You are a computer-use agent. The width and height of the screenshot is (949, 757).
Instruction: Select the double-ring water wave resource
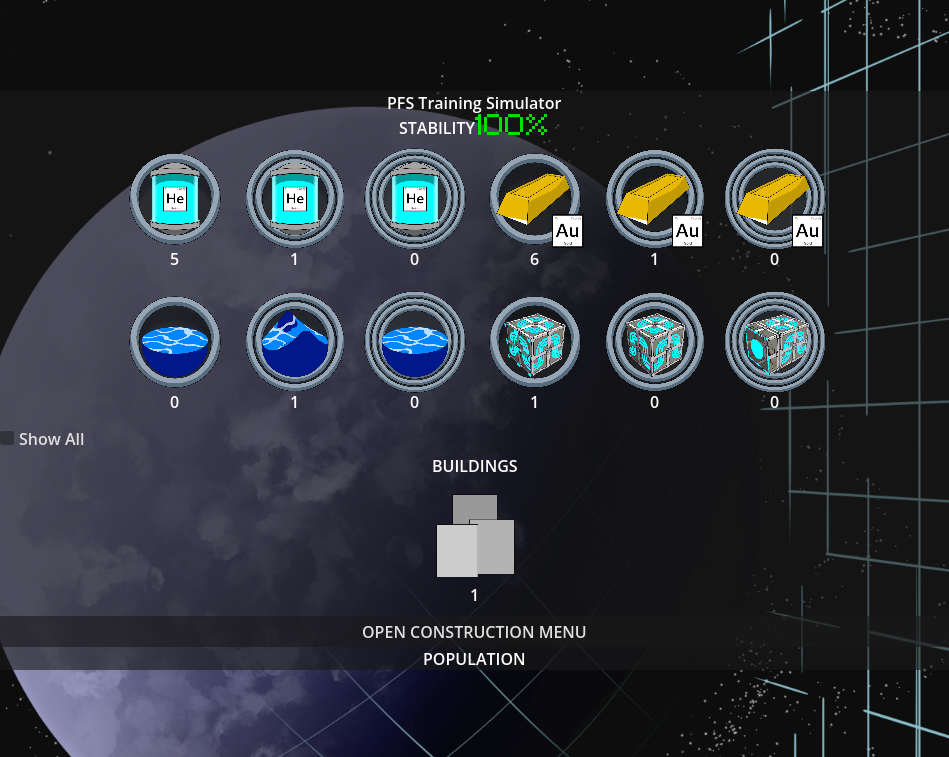294,341
